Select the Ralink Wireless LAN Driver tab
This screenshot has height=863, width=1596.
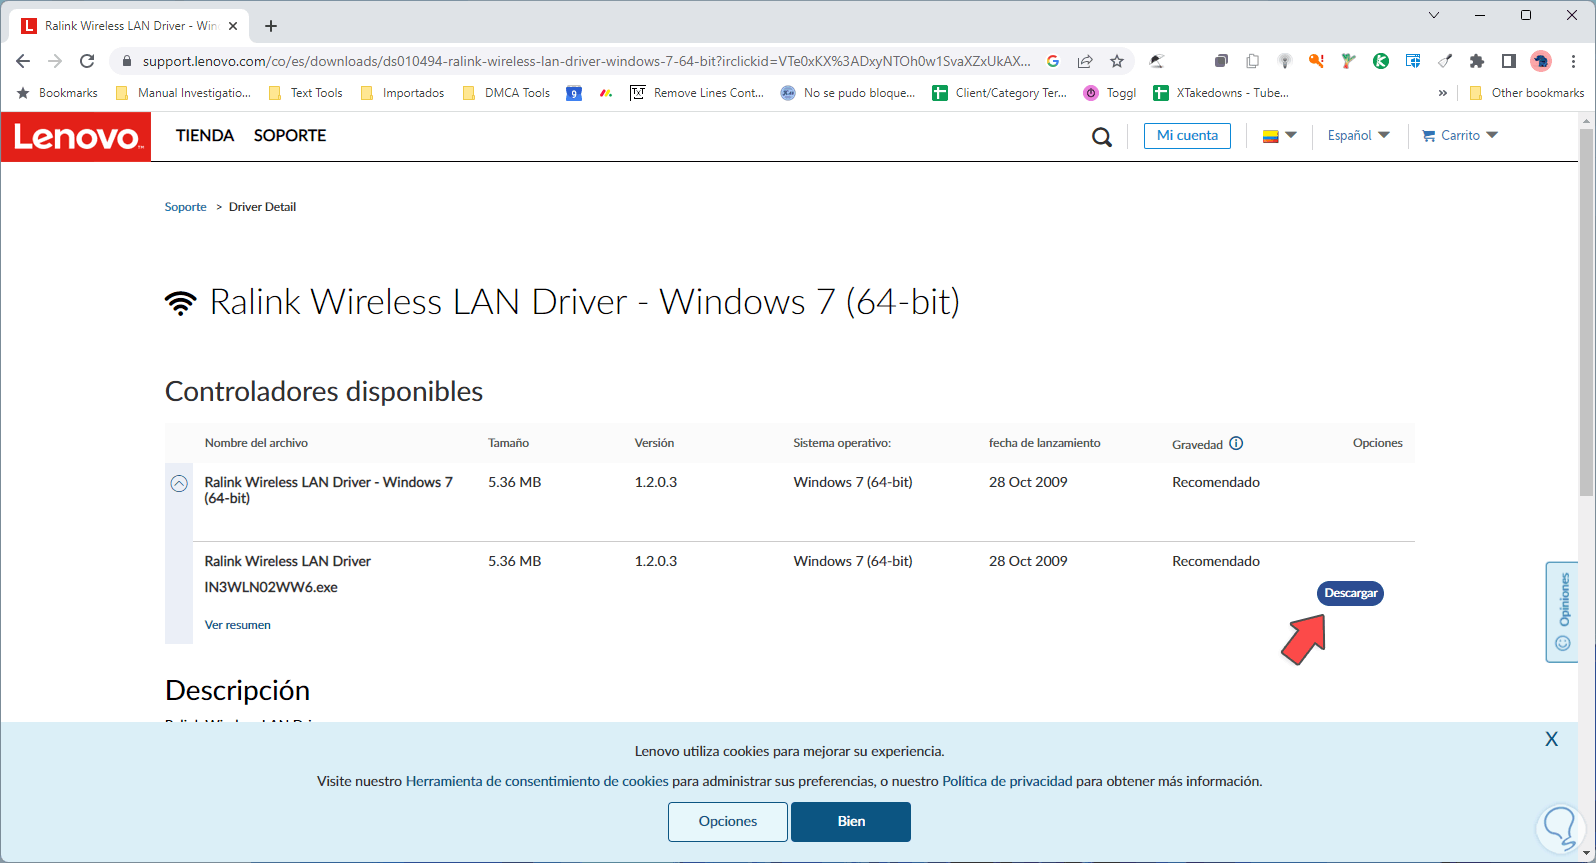point(130,26)
